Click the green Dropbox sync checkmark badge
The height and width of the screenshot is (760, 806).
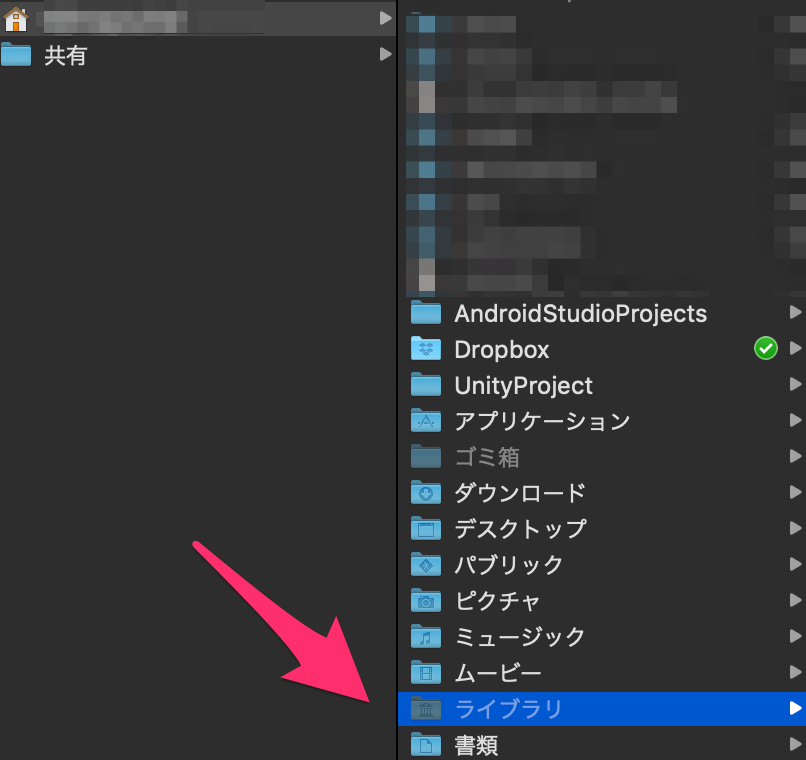pos(765,348)
